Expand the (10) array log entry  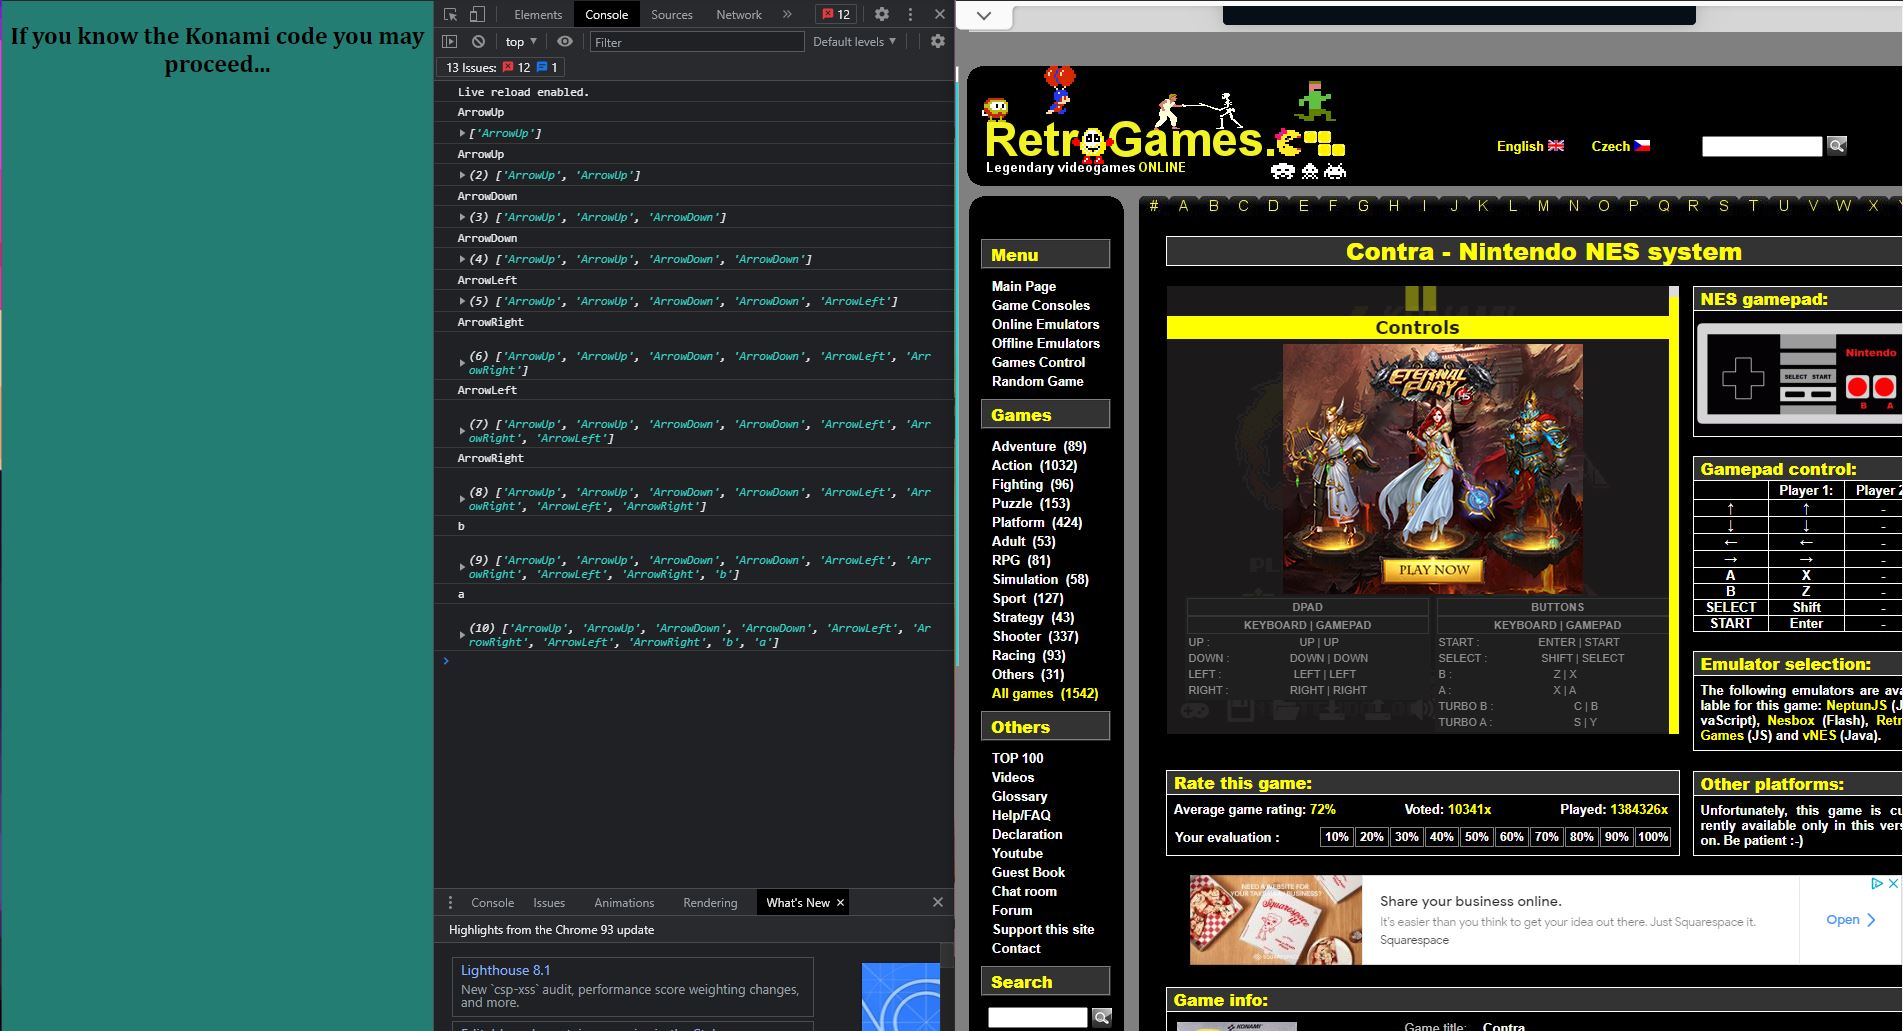tap(462, 635)
